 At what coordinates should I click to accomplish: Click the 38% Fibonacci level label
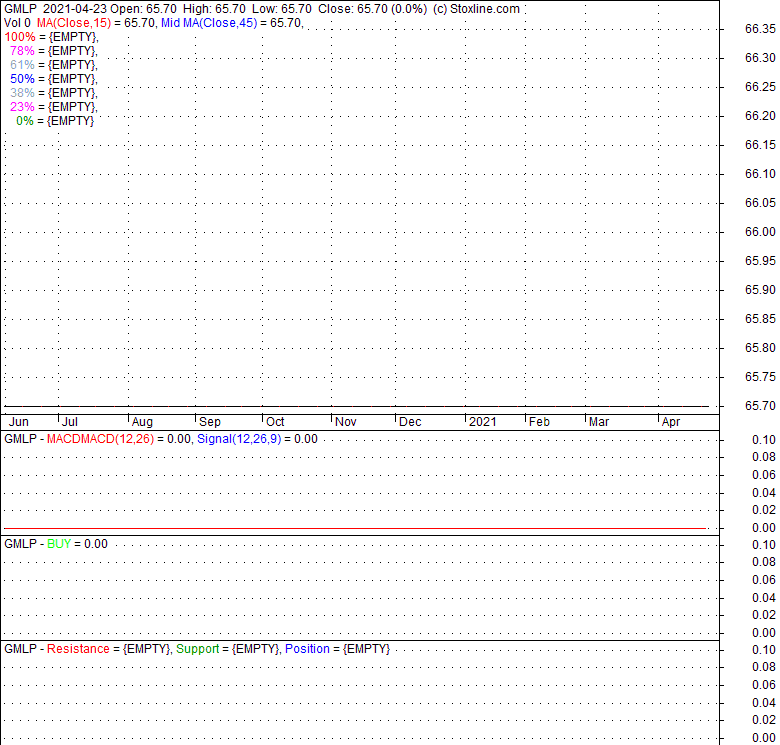22,93
